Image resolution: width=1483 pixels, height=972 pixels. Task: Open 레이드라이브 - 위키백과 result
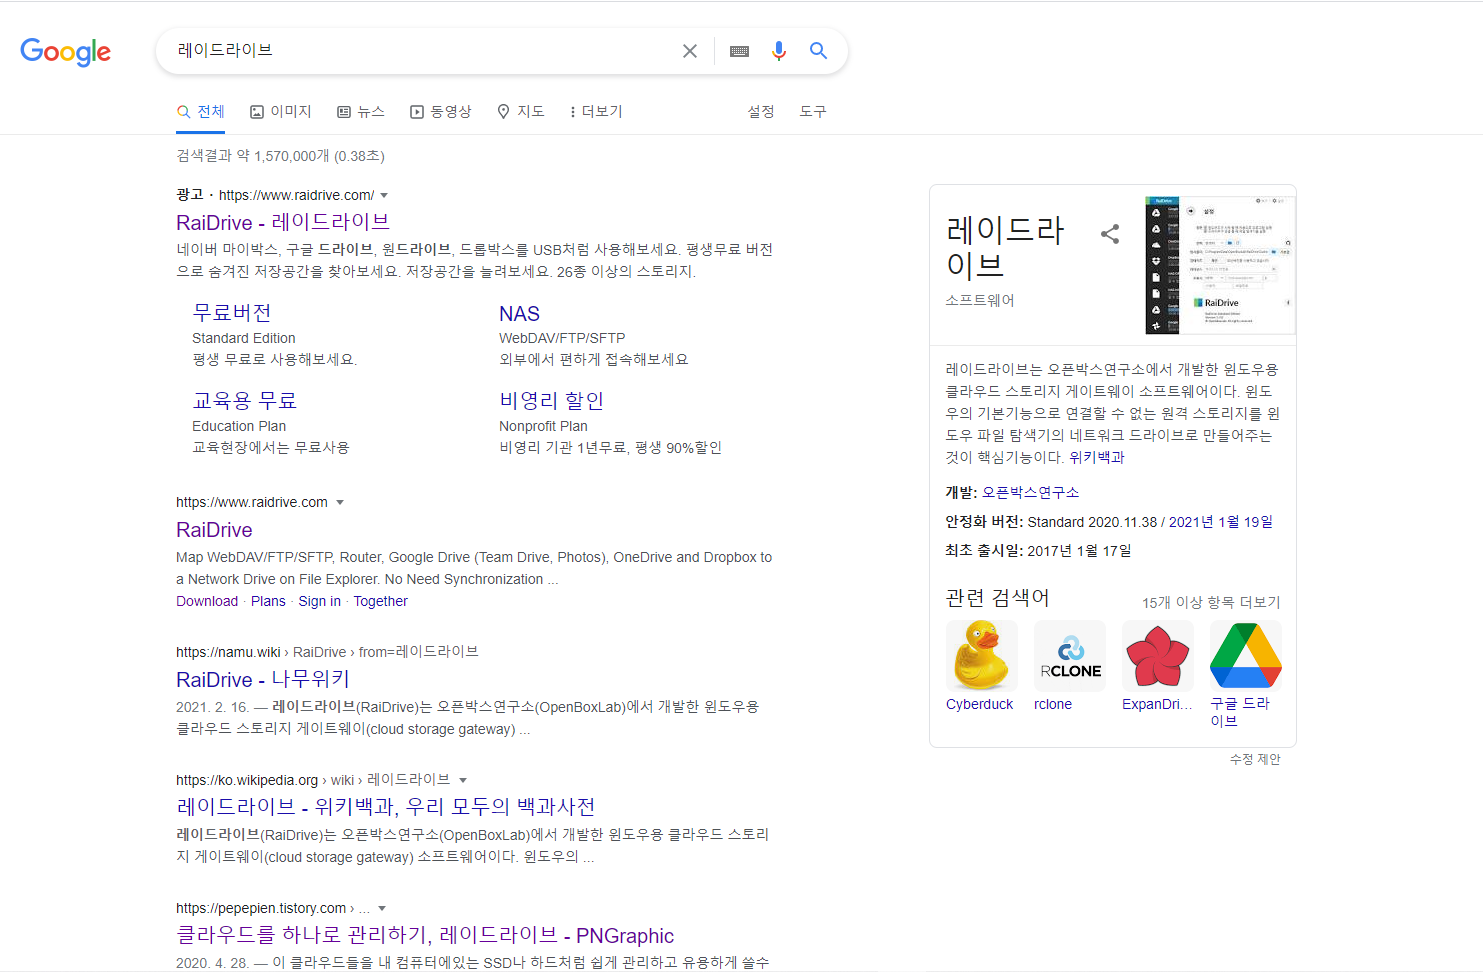point(386,807)
